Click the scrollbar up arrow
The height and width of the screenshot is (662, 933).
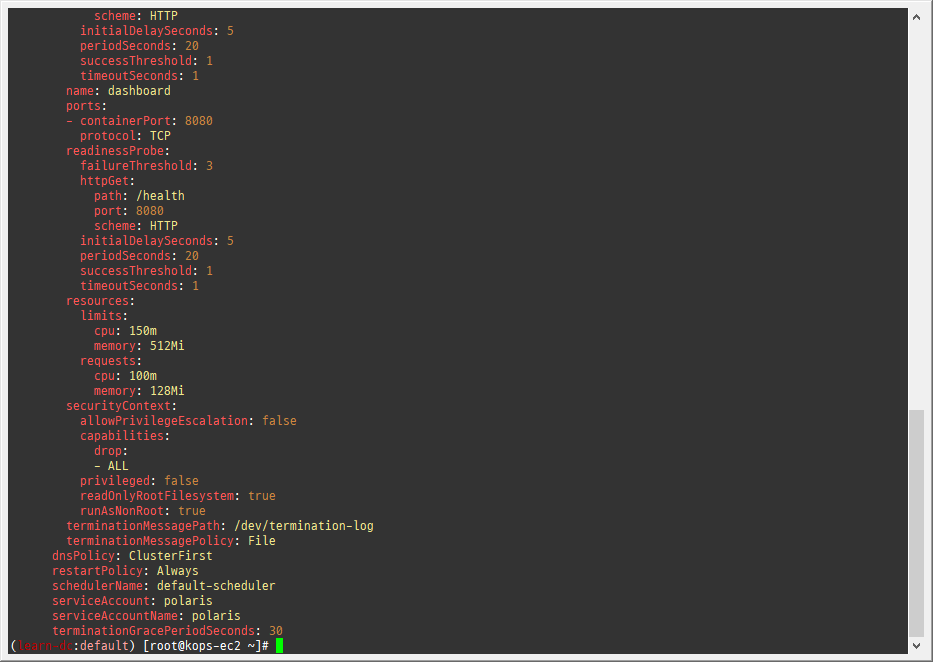coord(916,16)
